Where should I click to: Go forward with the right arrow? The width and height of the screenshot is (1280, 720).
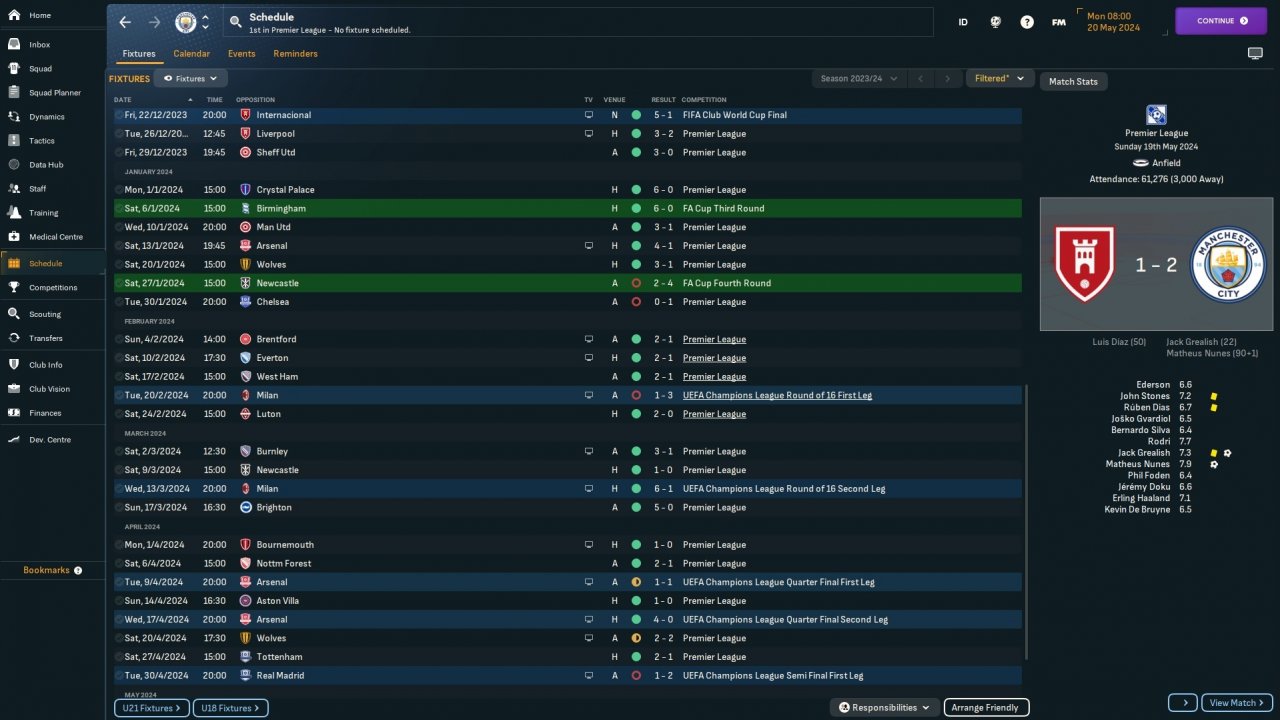[154, 21]
